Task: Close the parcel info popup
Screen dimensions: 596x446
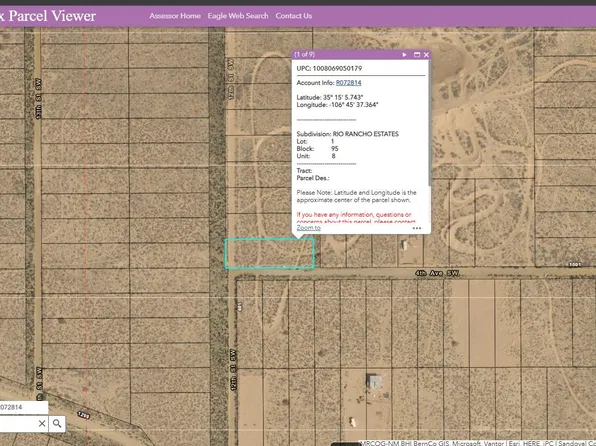Action: click(426, 55)
